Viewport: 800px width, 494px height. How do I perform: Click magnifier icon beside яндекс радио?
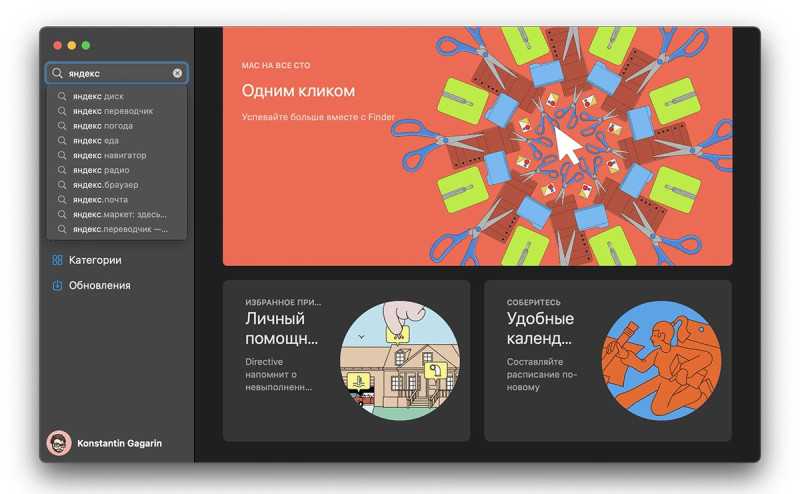(x=62, y=170)
